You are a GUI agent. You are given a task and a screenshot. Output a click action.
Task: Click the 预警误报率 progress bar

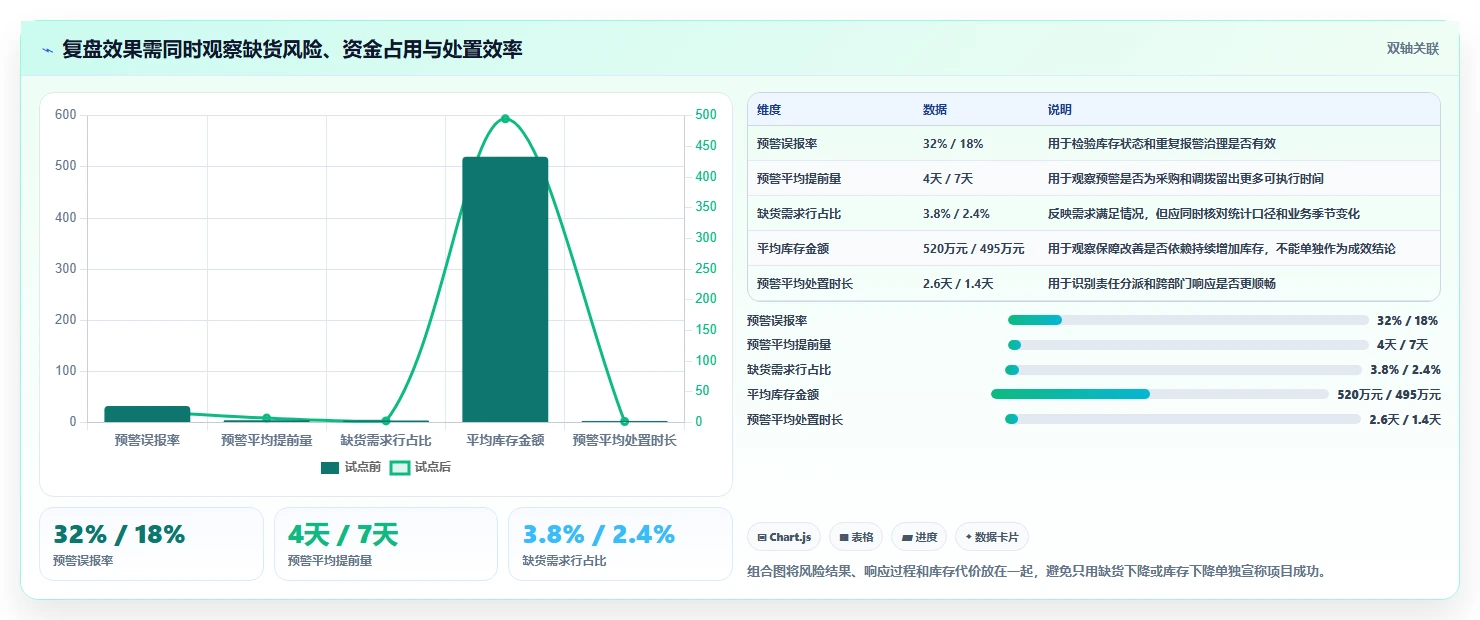coord(1188,320)
